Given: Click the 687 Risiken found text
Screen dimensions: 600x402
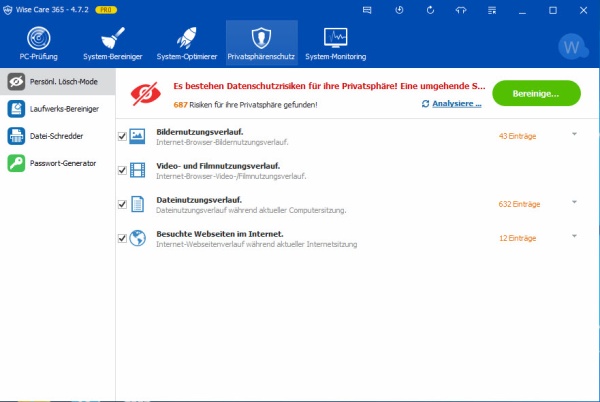Looking at the screenshot, I should [245, 105].
